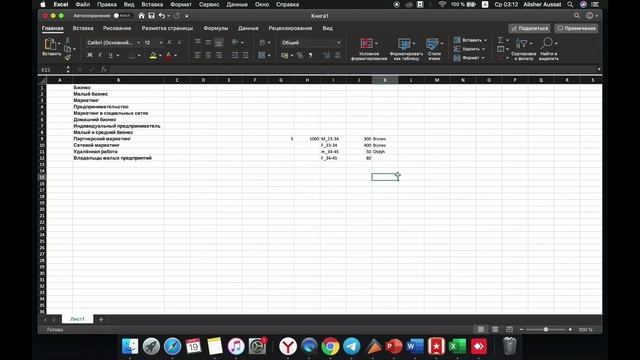Select the Лист1 sheet tab
The width and height of the screenshot is (640, 360).
[78, 319]
